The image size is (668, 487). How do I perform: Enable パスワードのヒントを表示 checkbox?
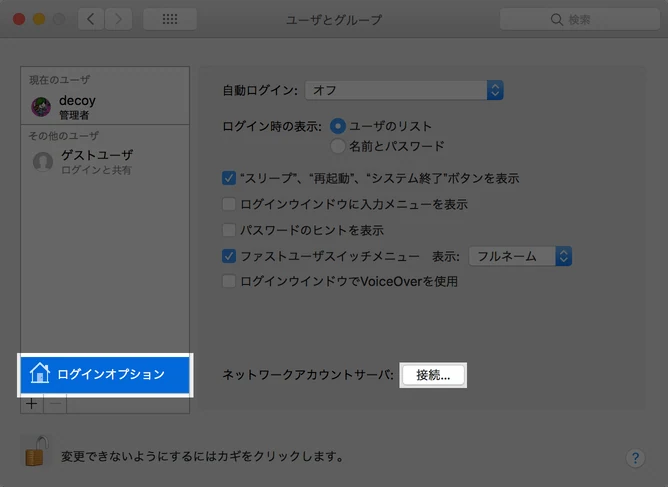tap(229, 230)
